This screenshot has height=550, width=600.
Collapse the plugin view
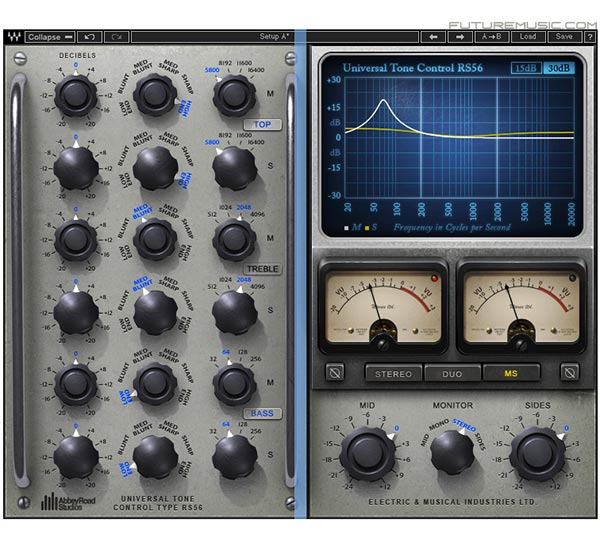pyautogui.click(x=50, y=37)
